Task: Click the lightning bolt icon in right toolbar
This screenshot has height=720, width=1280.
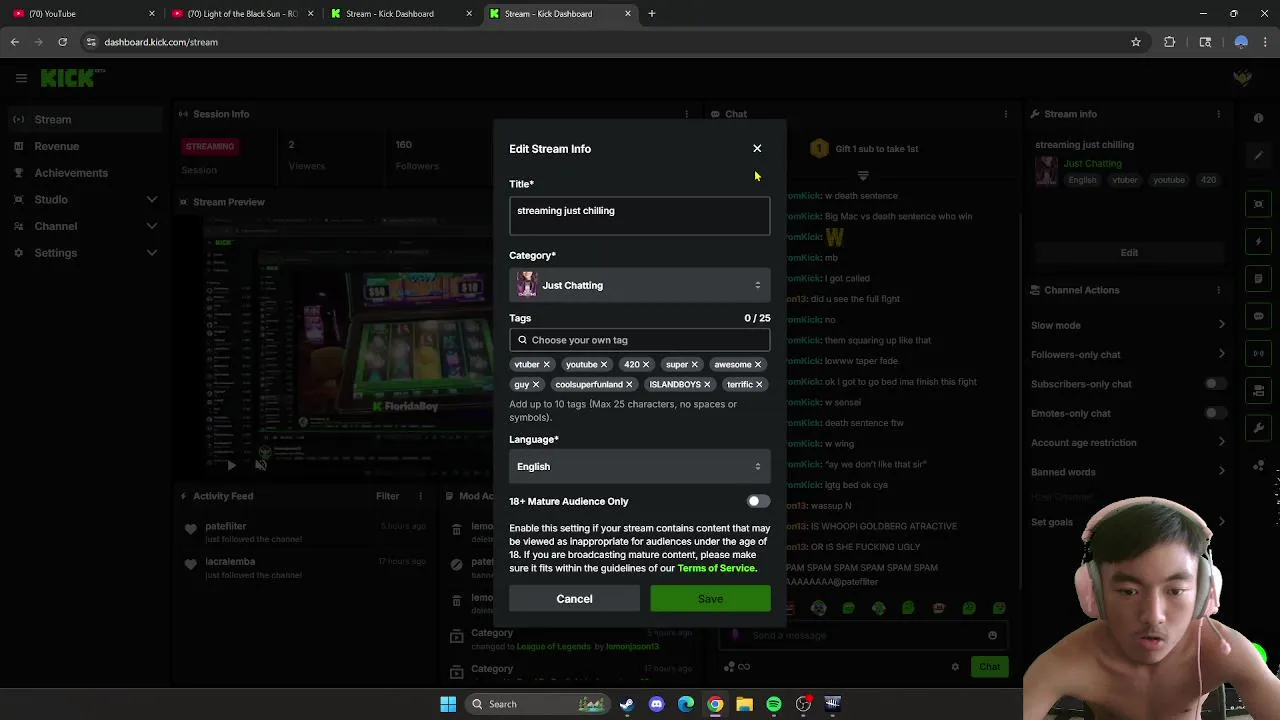Action: (x=1258, y=242)
